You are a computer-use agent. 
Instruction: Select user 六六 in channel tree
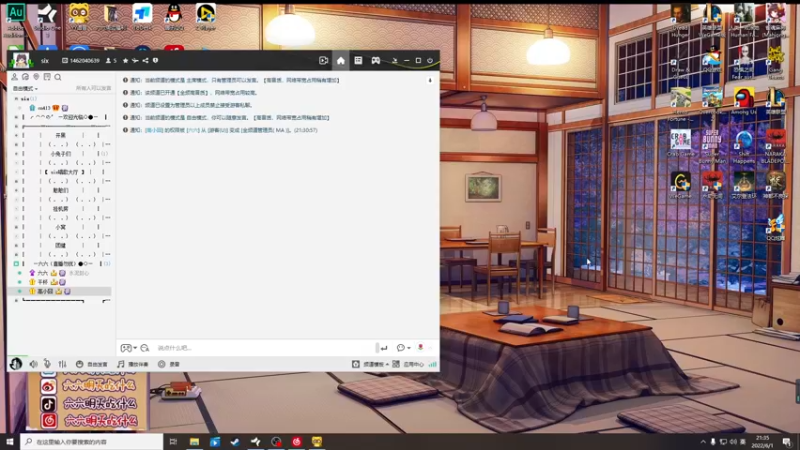(43, 273)
